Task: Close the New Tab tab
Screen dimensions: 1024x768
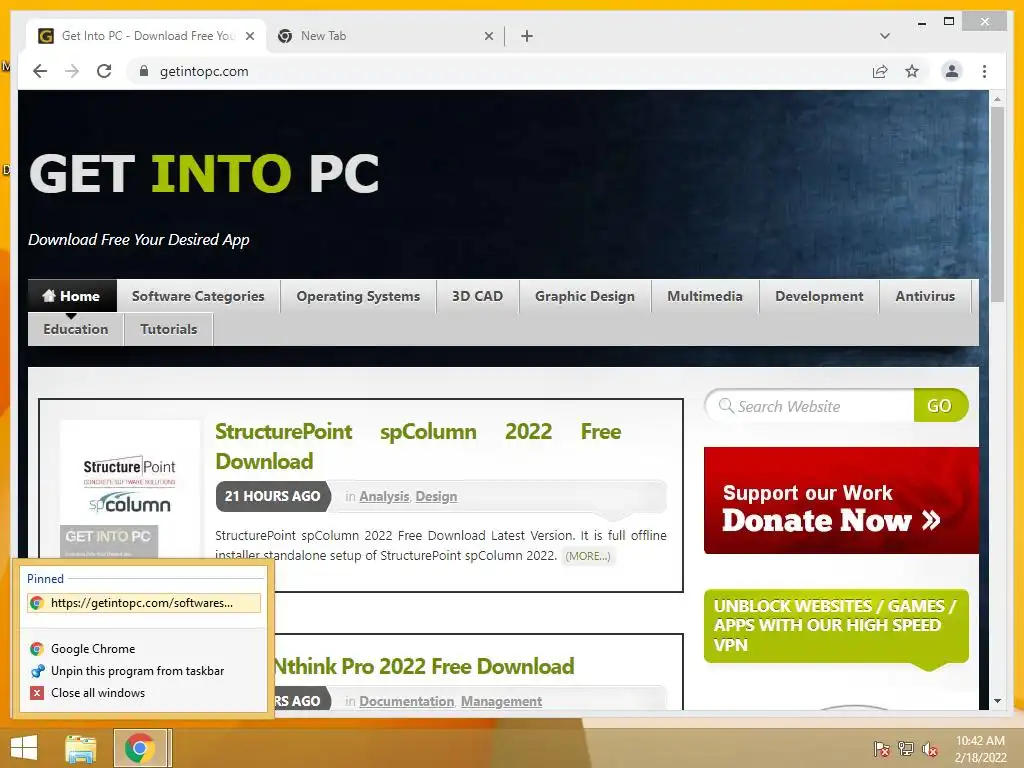Action: tap(488, 36)
